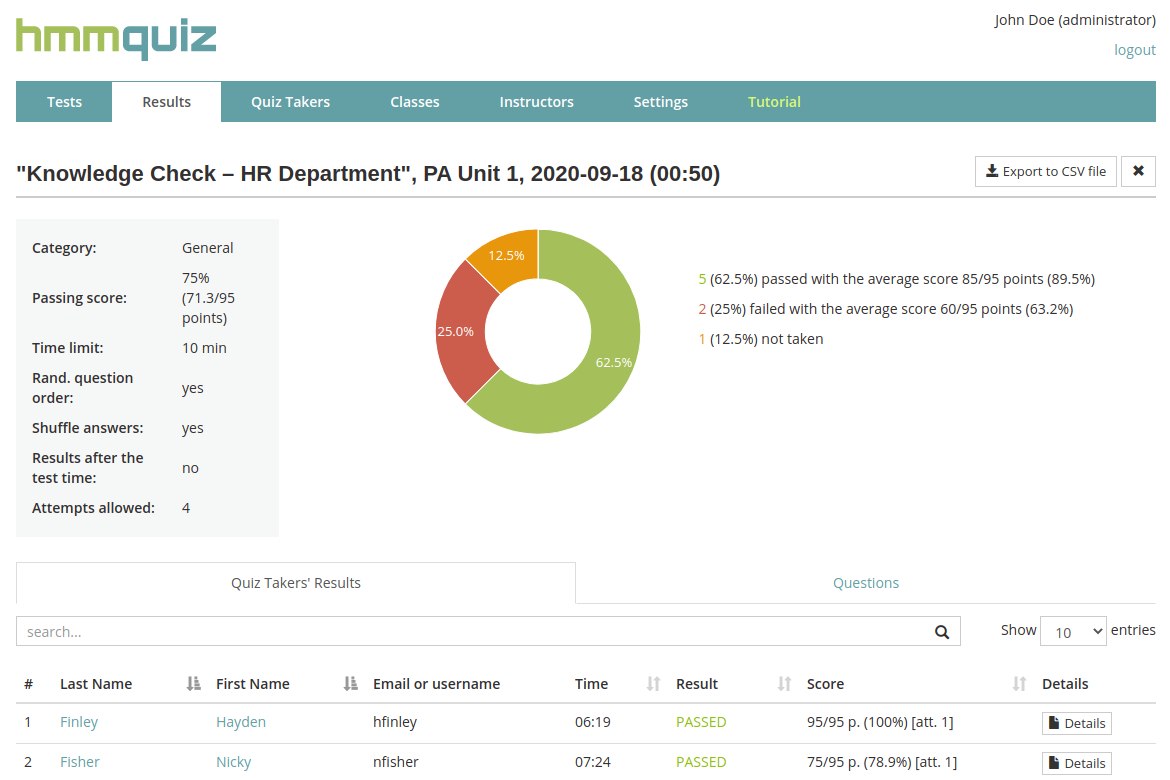Sort by Last Name column icon
Image resolution: width=1170 pixels, height=780 pixels.
193,684
